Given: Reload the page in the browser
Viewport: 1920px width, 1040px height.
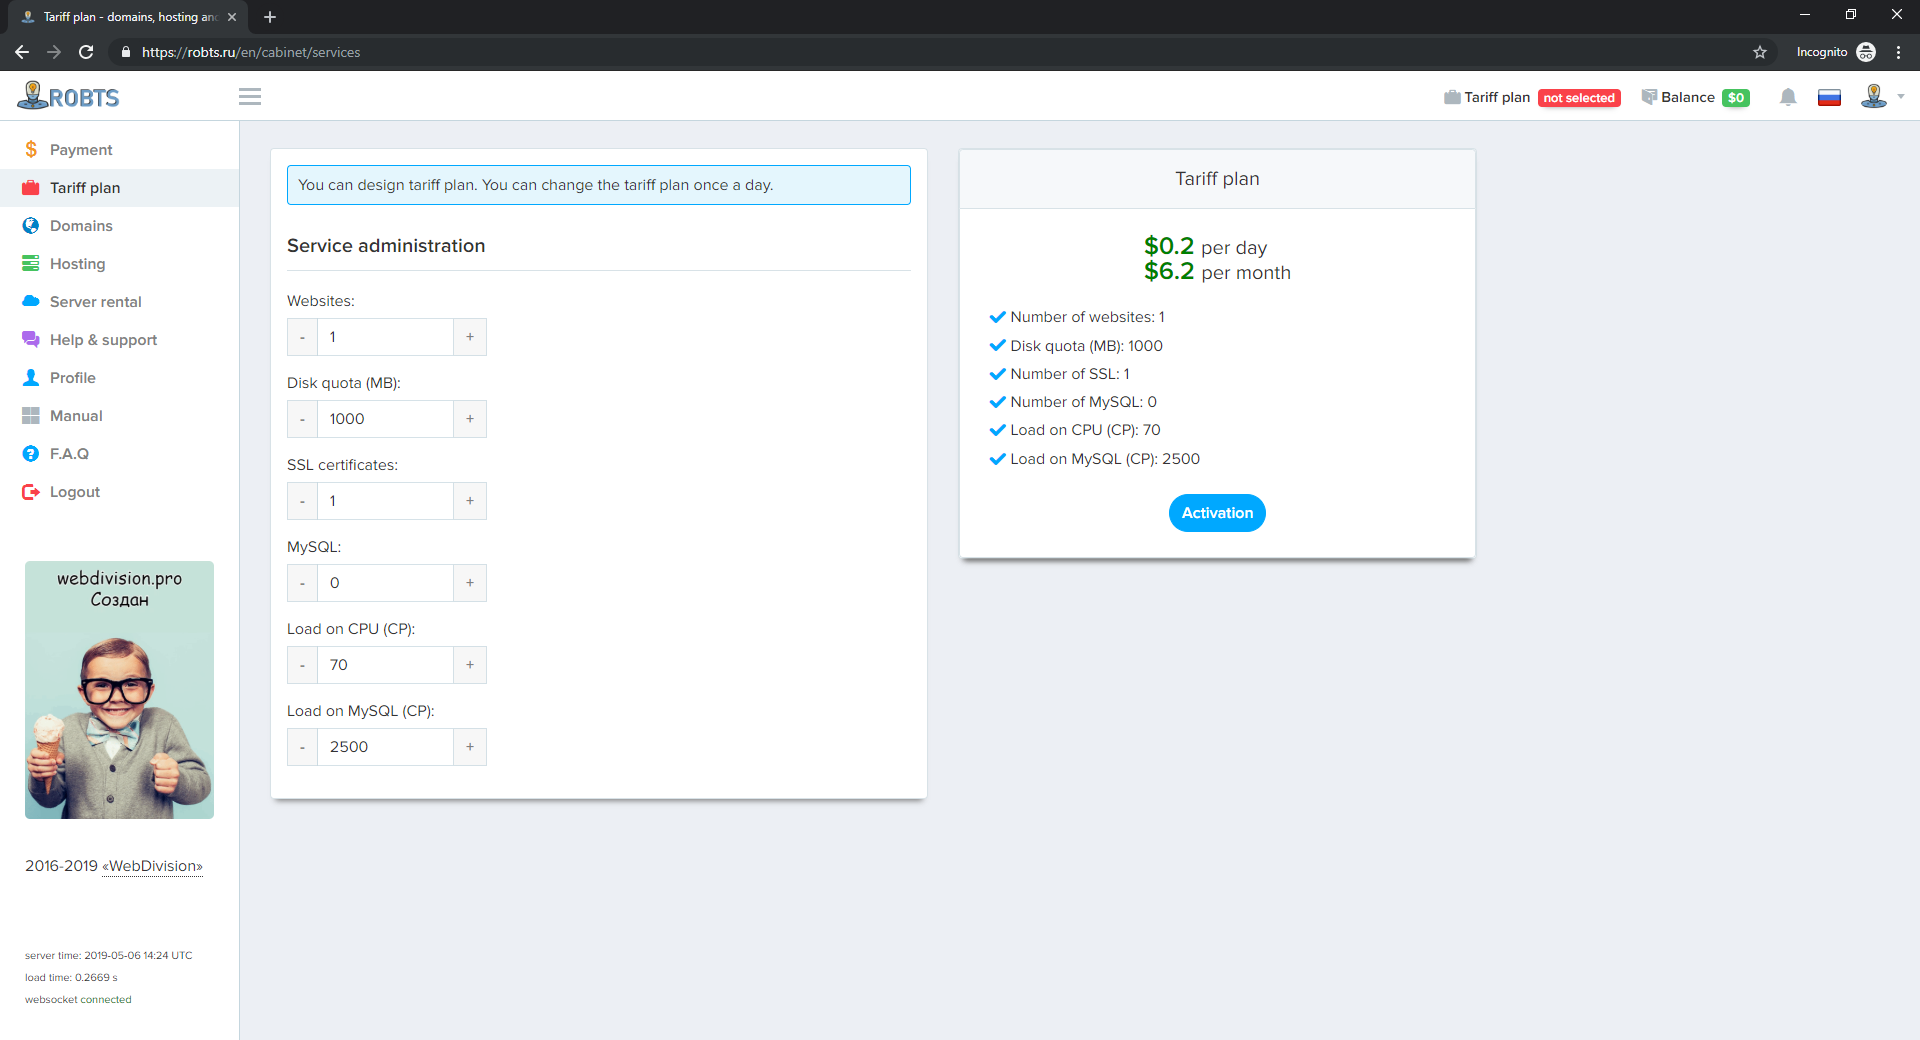Looking at the screenshot, I should [x=86, y=52].
